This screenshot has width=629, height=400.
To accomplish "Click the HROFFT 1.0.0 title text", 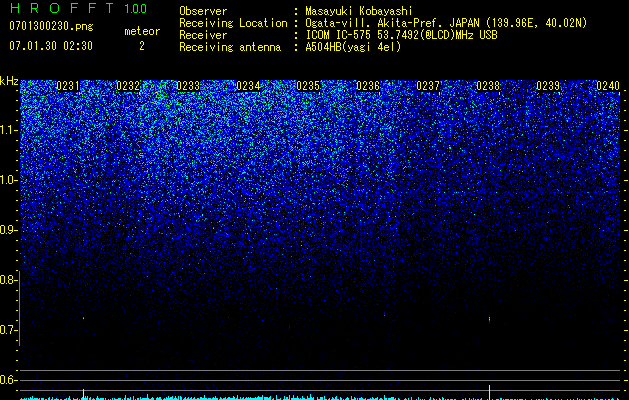I will [x=78, y=8].
